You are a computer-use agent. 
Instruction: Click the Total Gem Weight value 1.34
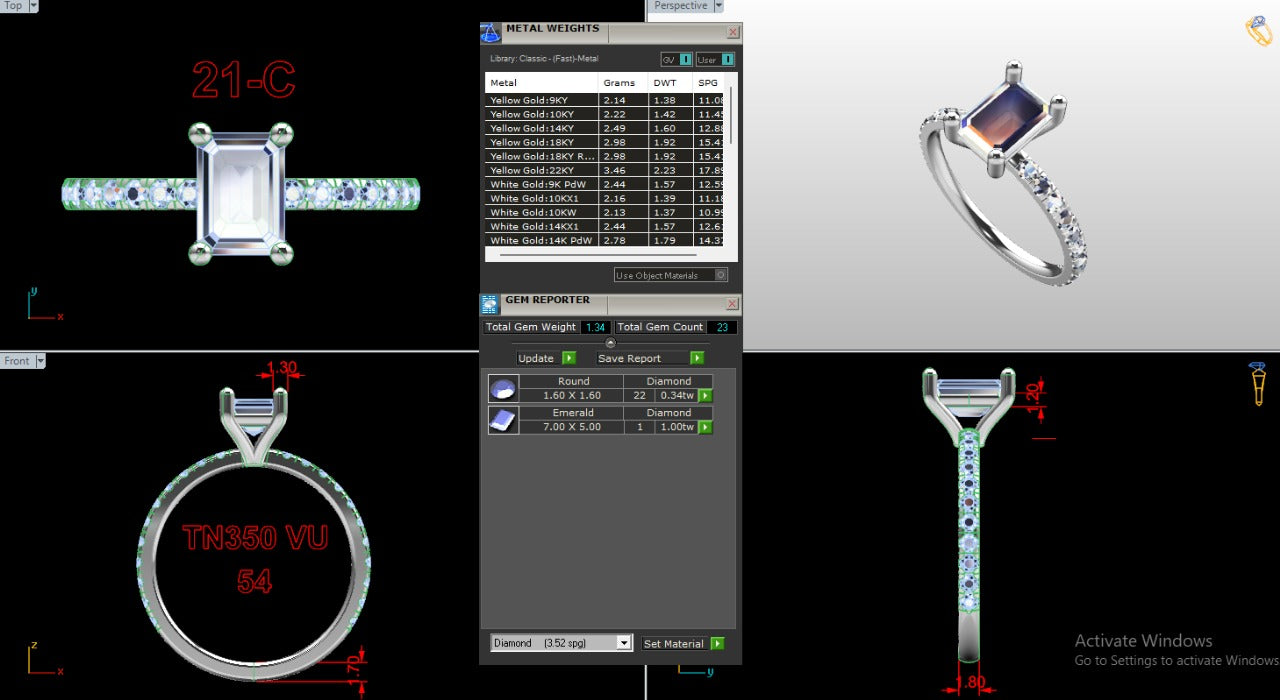pyautogui.click(x=596, y=327)
